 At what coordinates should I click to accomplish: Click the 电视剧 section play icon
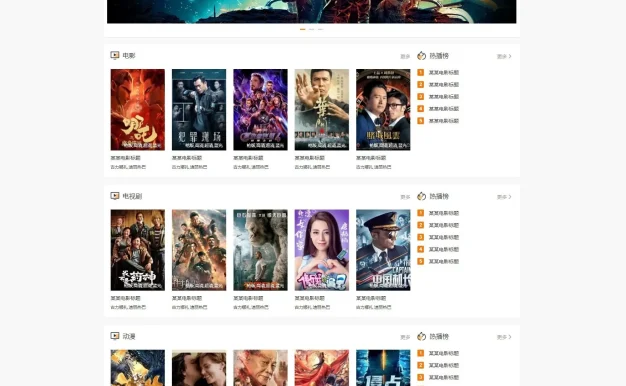click(115, 196)
